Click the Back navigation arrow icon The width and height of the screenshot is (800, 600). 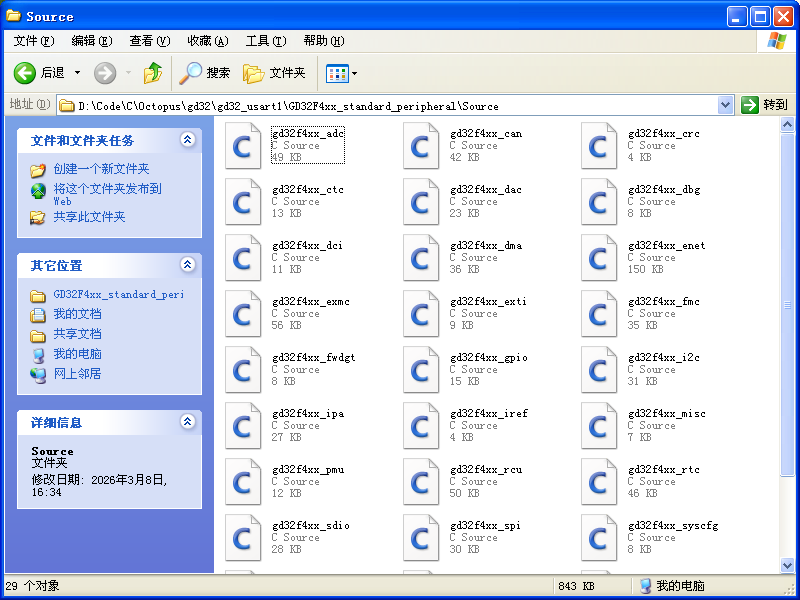pyautogui.click(x=26, y=73)
